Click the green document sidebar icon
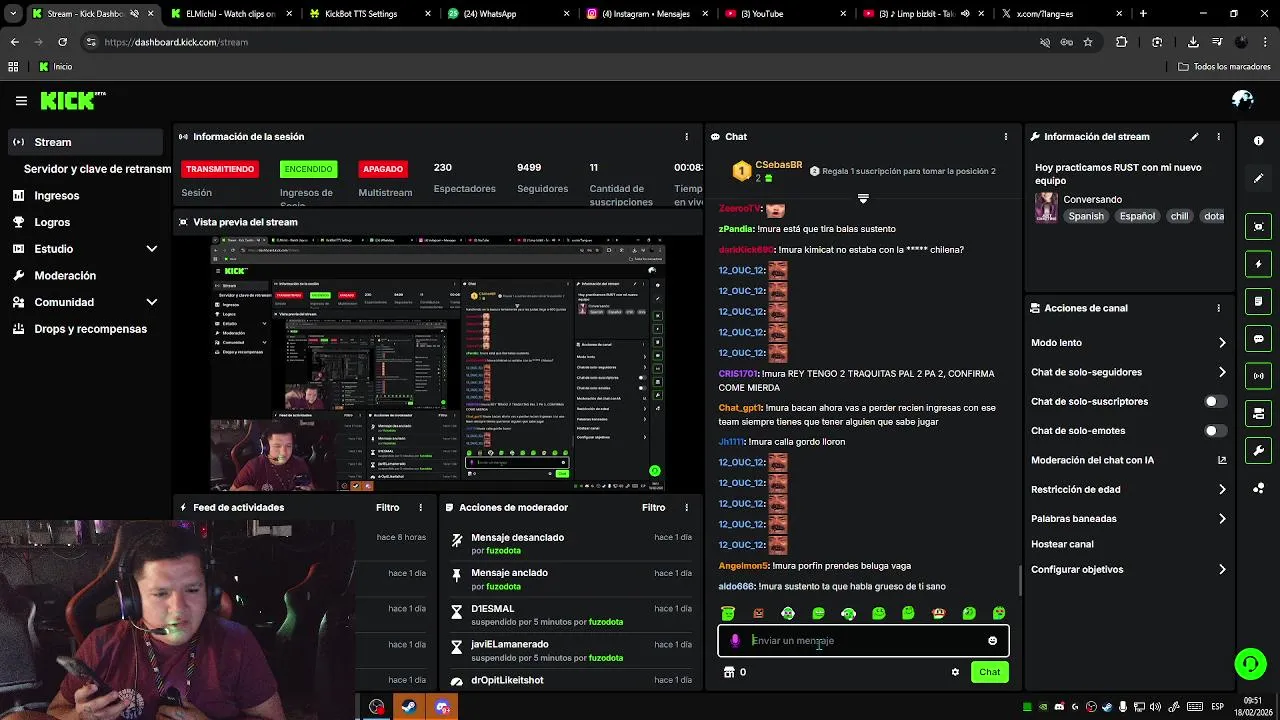Screen dimensions: 1280x720 pyautogui.click(x=1259, y=301)
